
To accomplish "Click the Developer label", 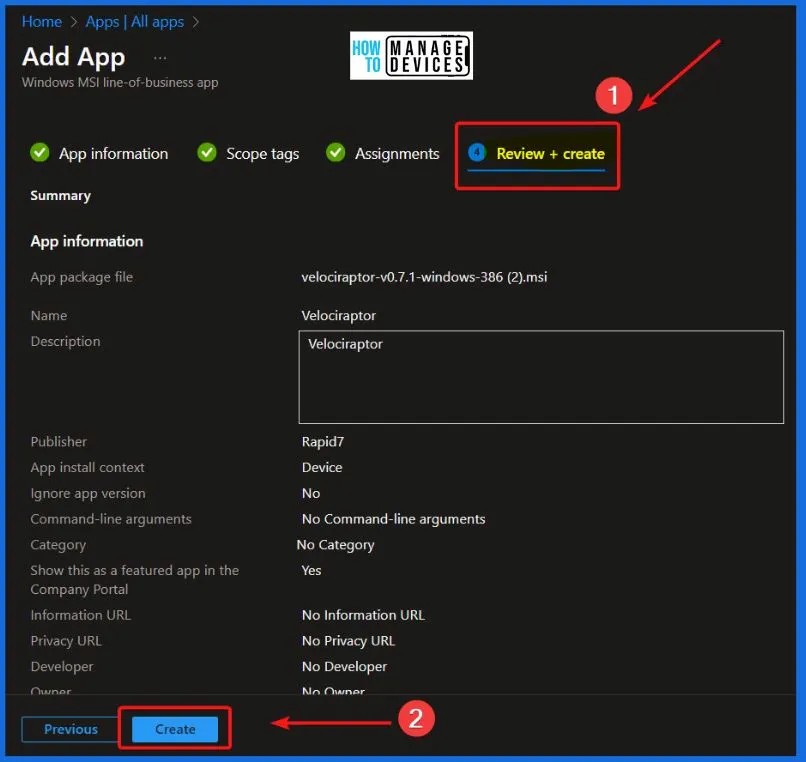I will coord(62,666).
